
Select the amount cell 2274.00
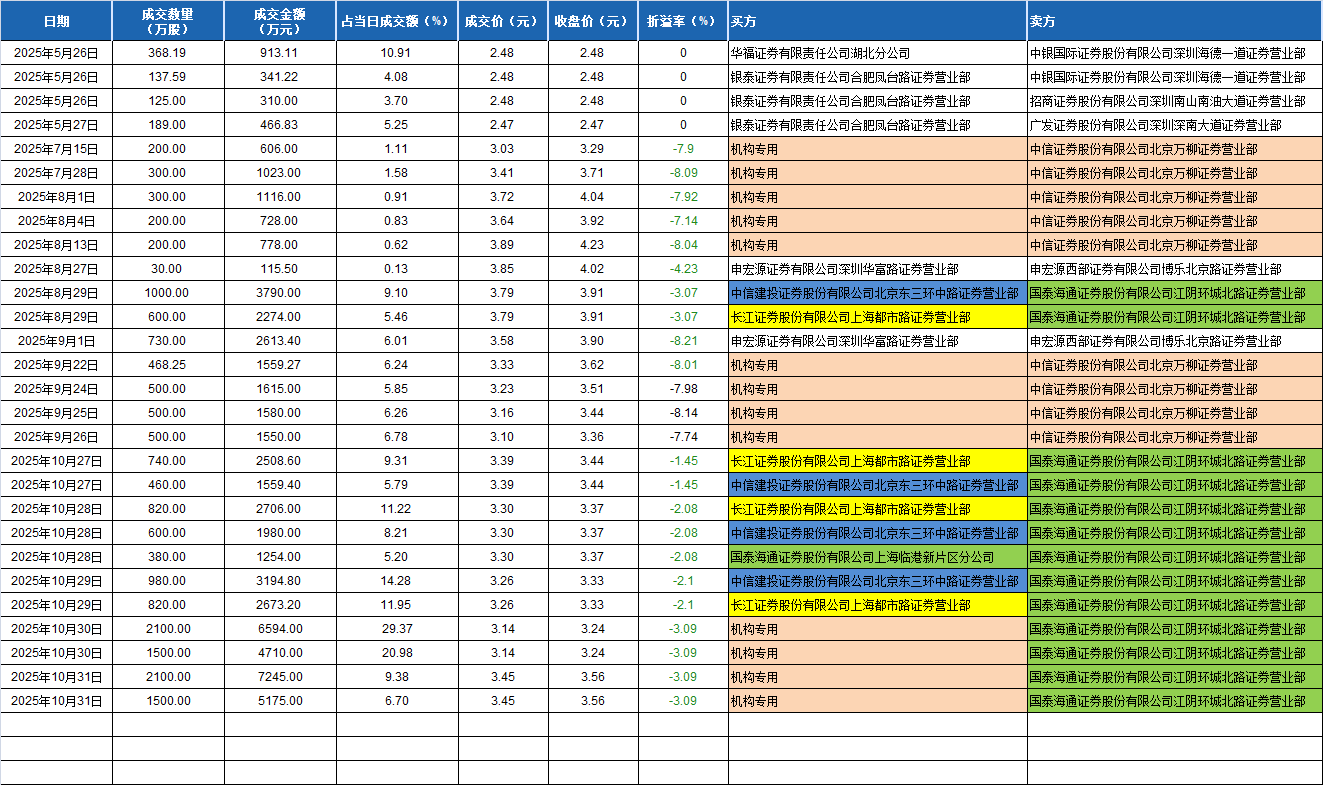[x=280, y=317]
